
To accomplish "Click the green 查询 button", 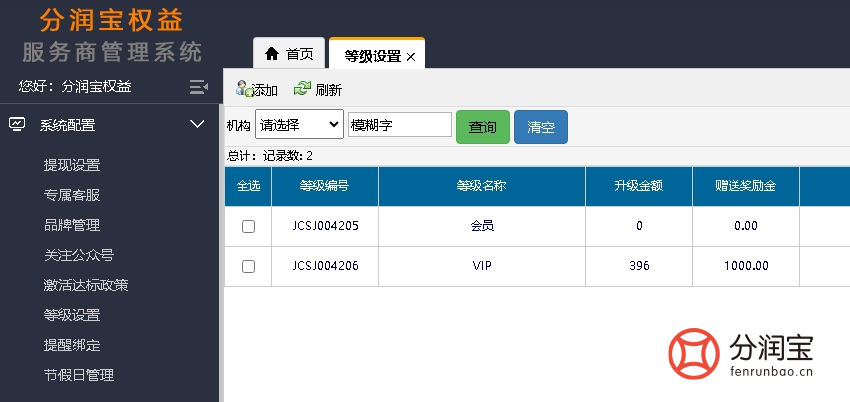I will tap(483, 127).
